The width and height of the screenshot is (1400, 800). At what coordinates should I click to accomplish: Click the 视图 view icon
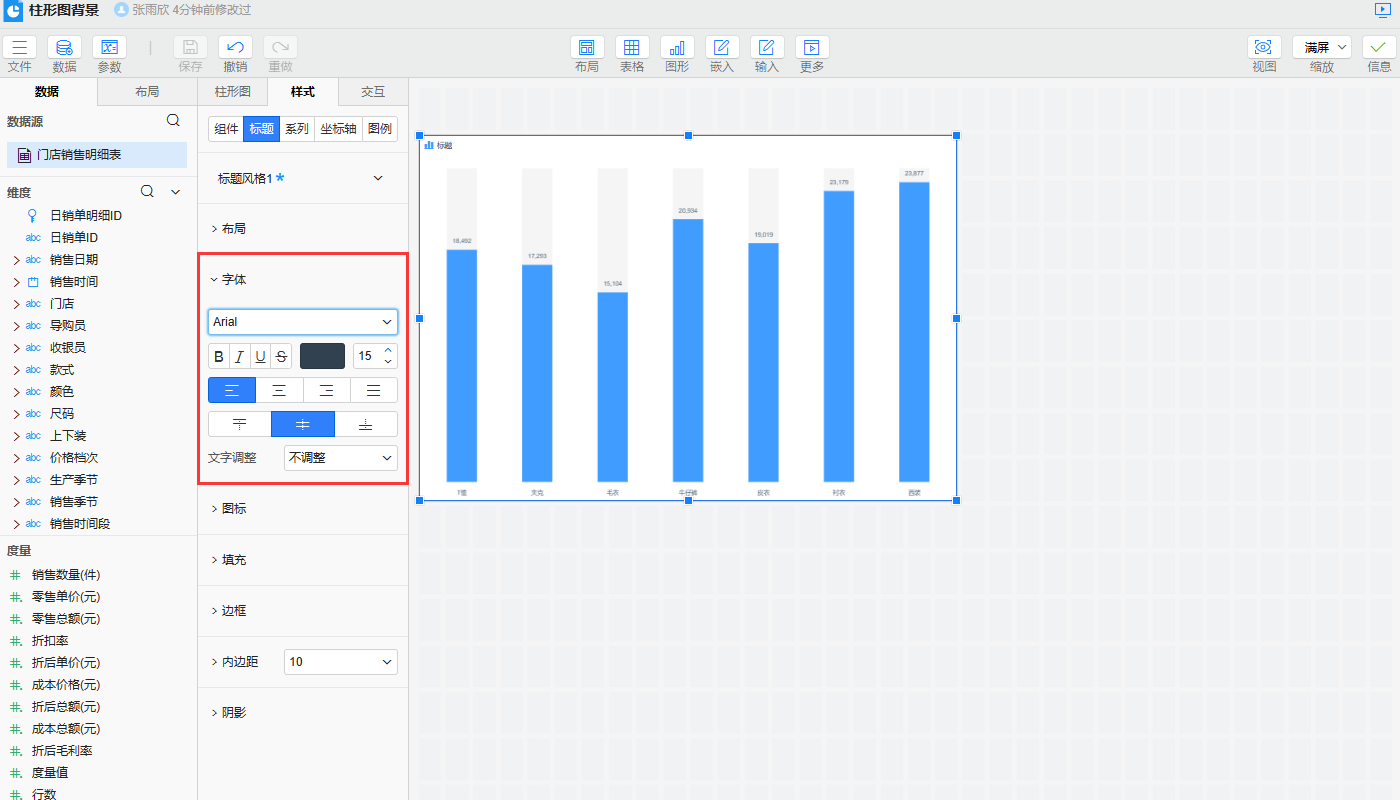1264,48
